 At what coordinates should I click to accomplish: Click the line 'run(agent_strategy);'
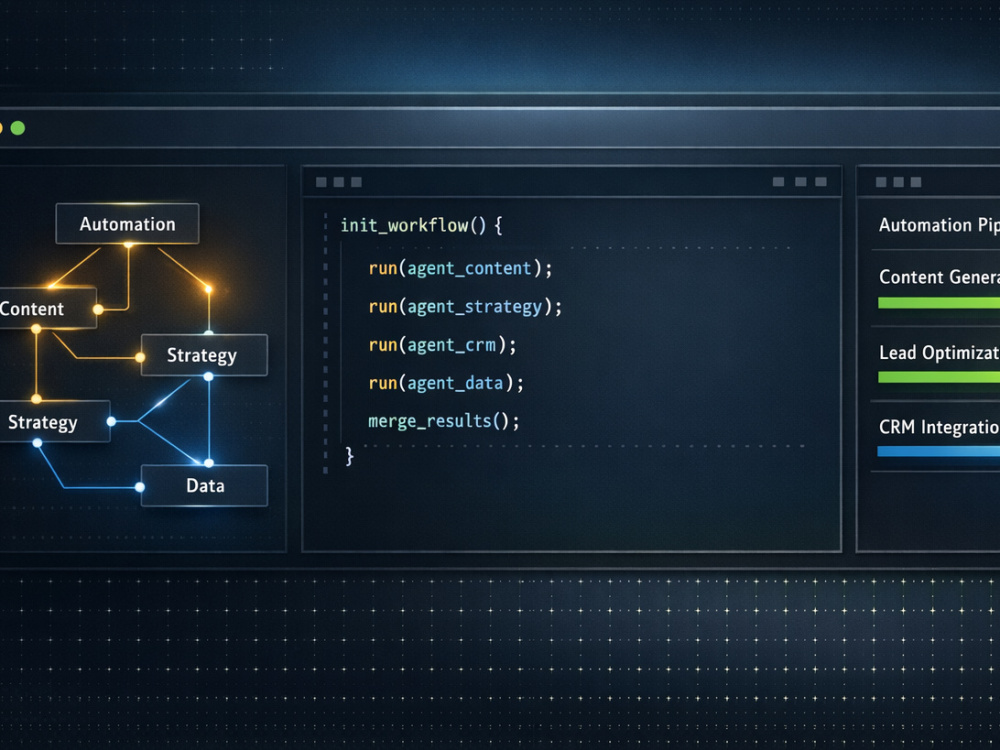tap(465, 307)
